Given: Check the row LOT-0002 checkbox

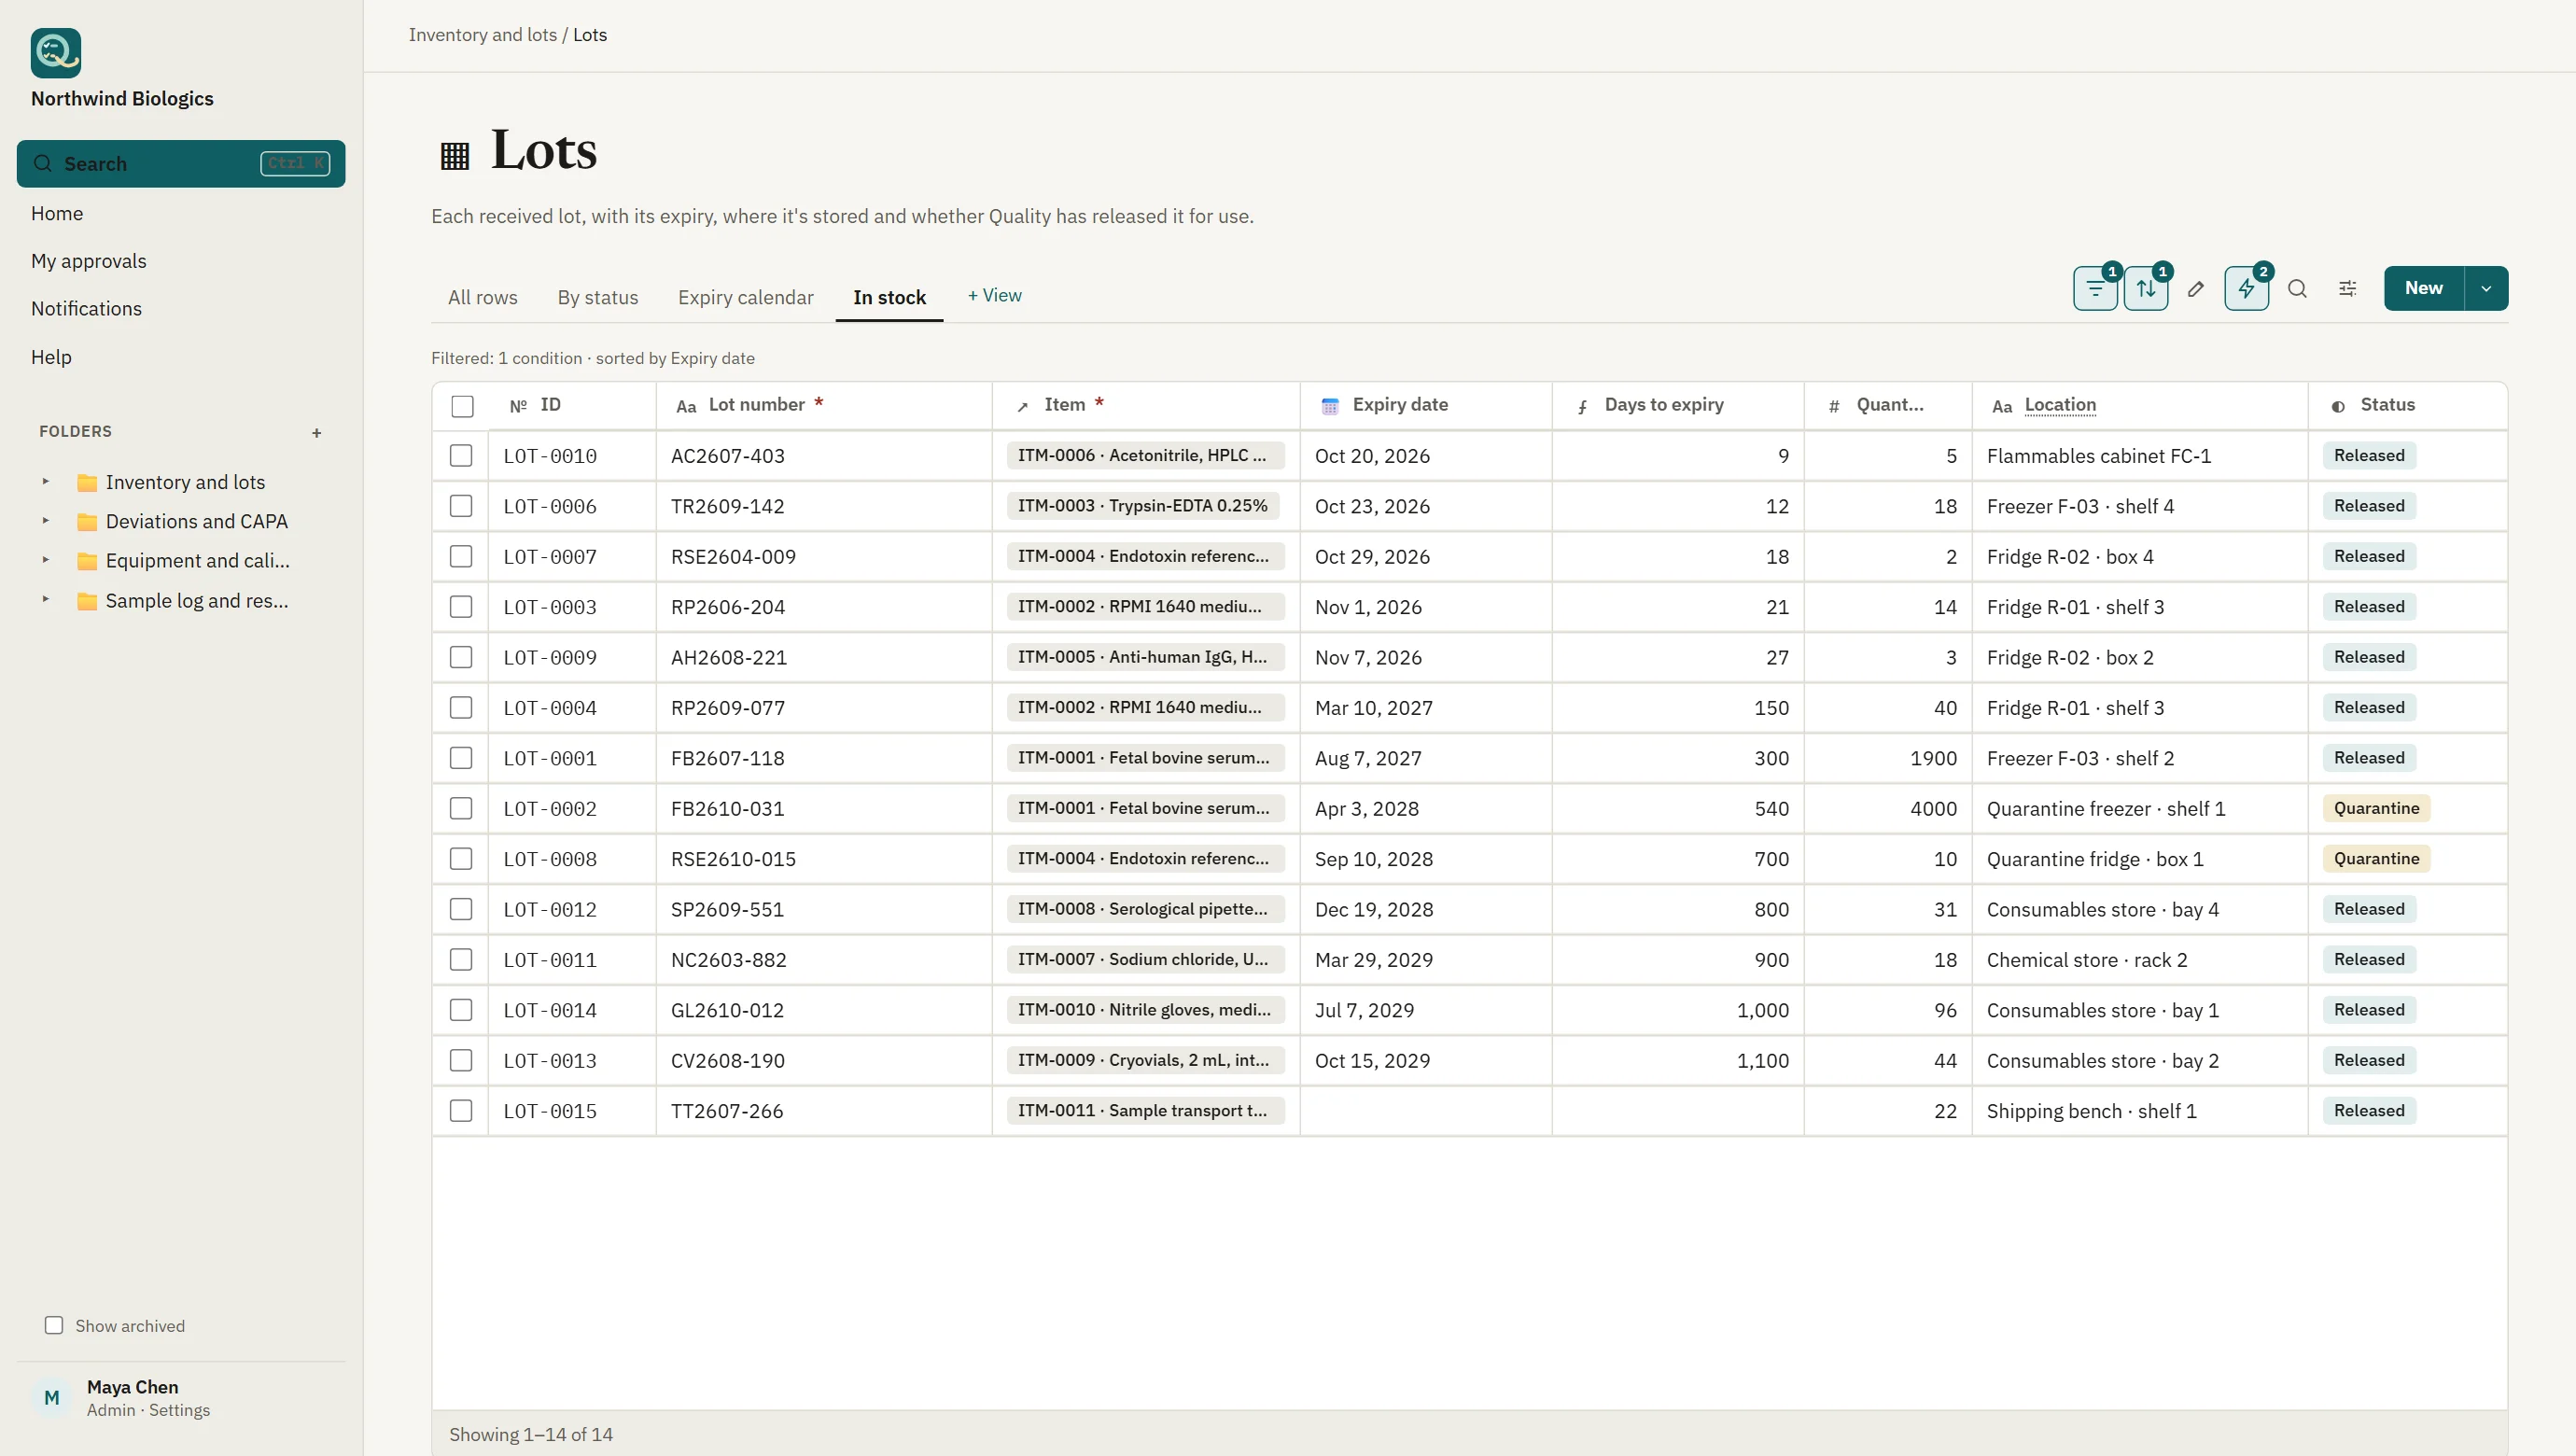Looking at the screenshot, I should coord(461,808).
